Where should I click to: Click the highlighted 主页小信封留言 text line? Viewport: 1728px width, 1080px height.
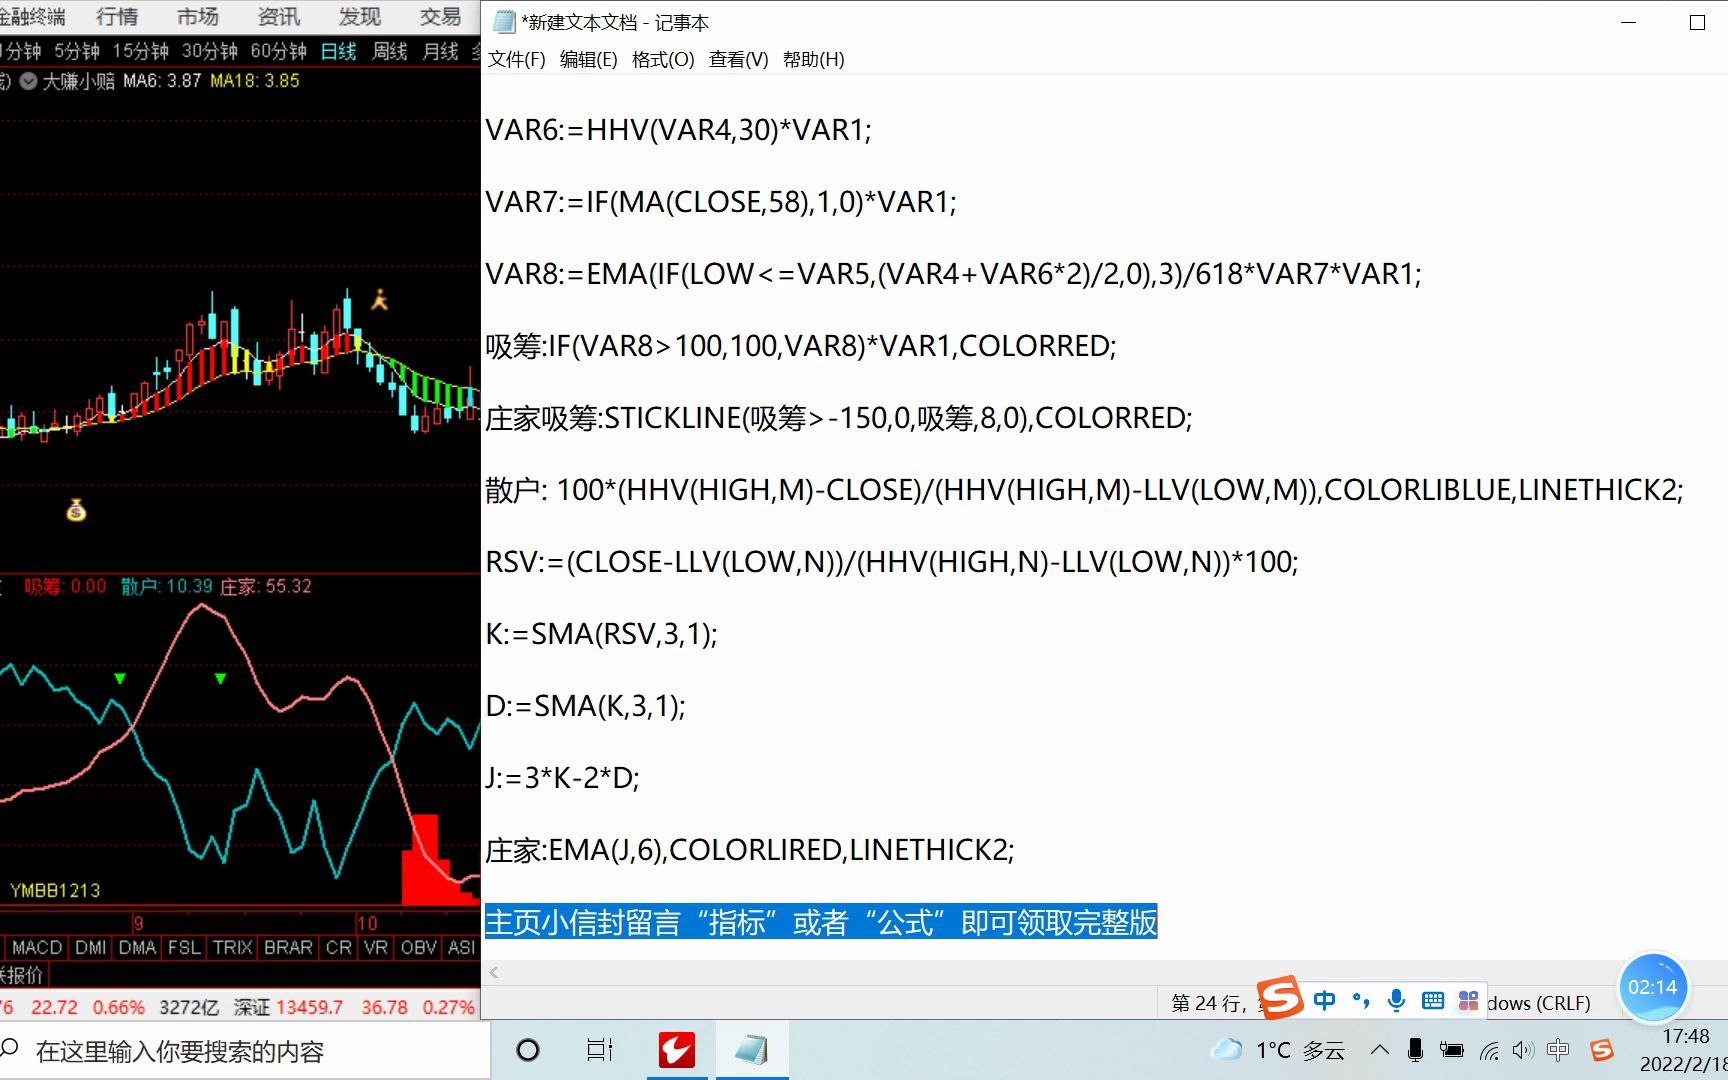821,921
